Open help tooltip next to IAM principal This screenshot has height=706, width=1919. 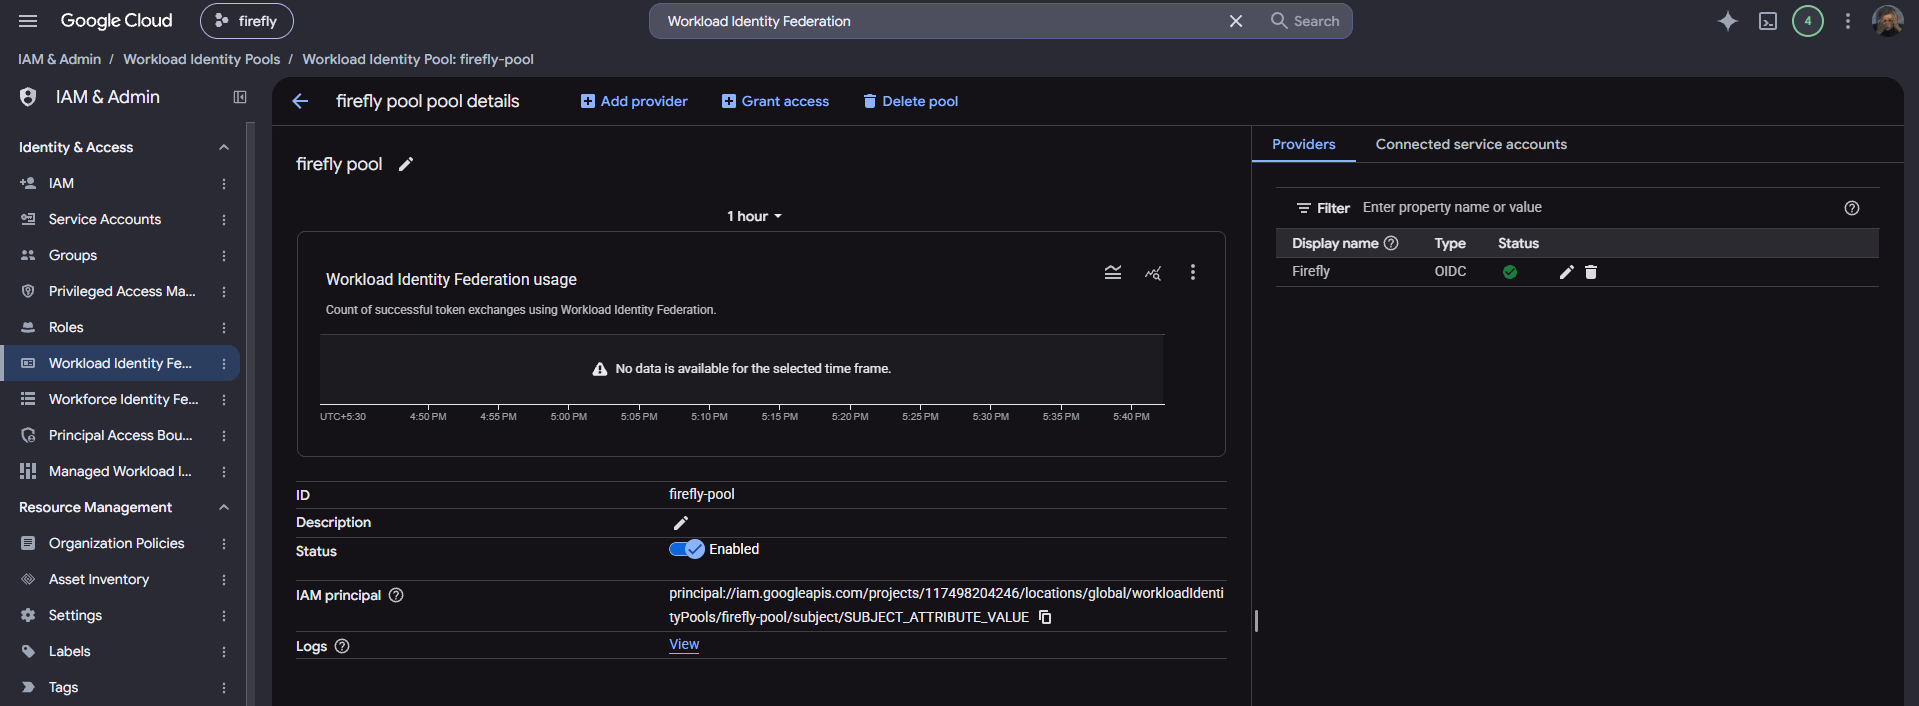(396, 595)
